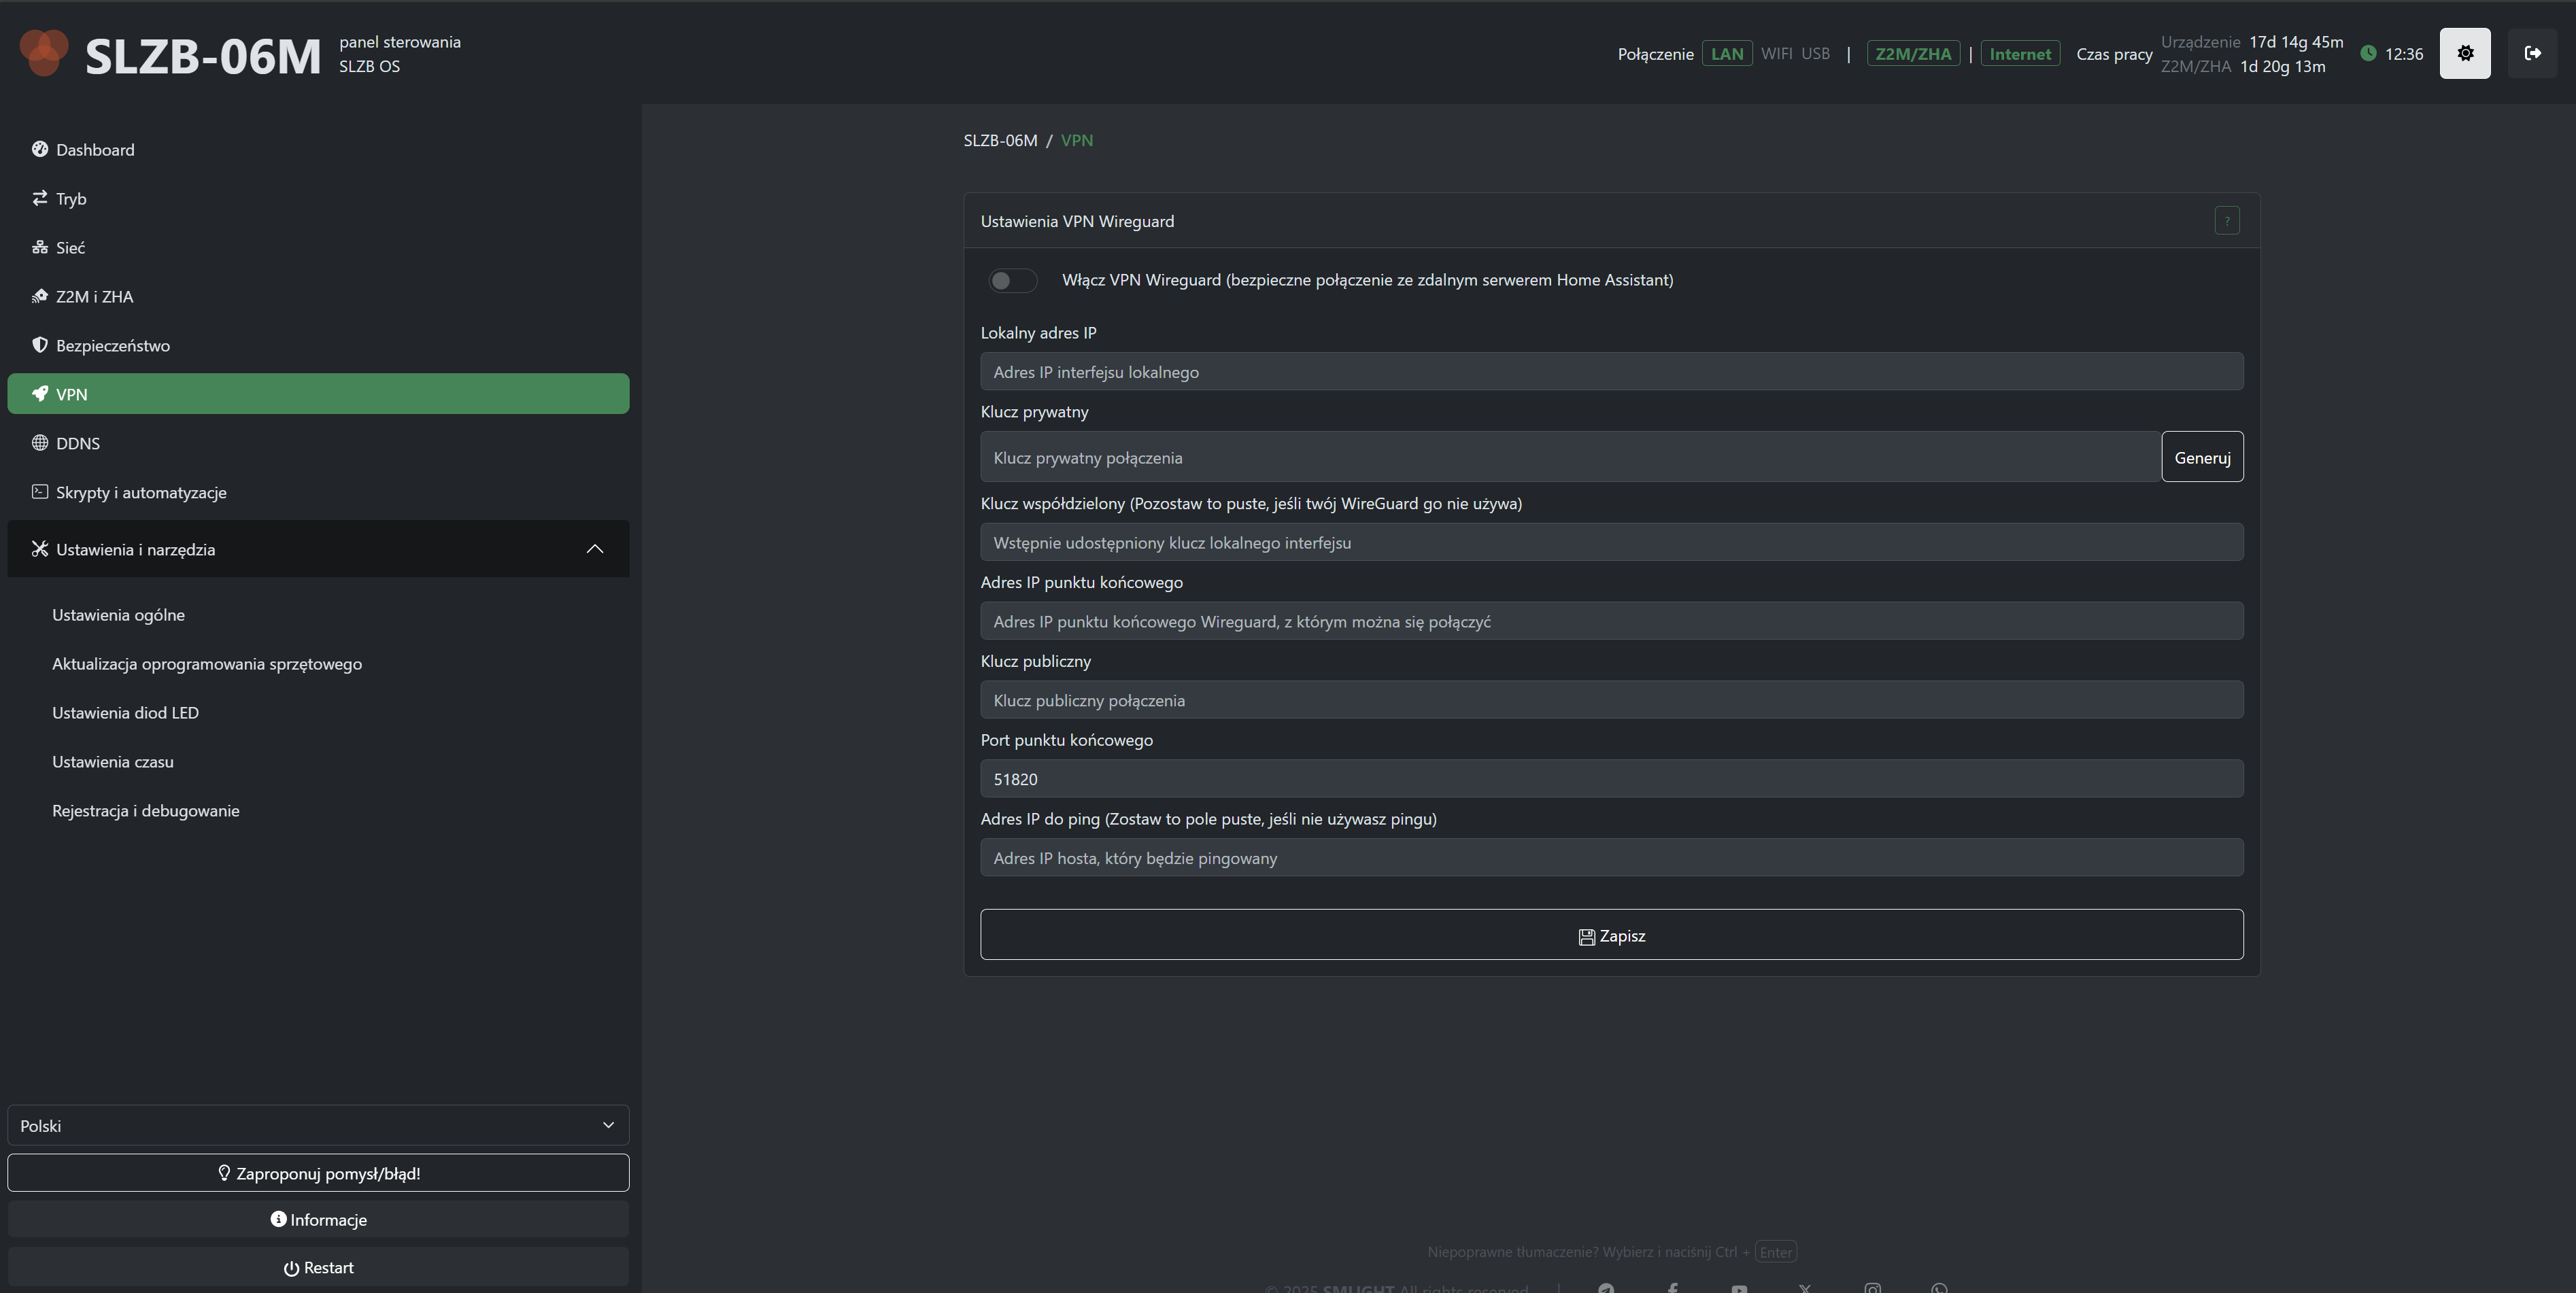
Task: Click the SLZB-06M logo icon
Action: pyautogui.click(x=44, y=53)
